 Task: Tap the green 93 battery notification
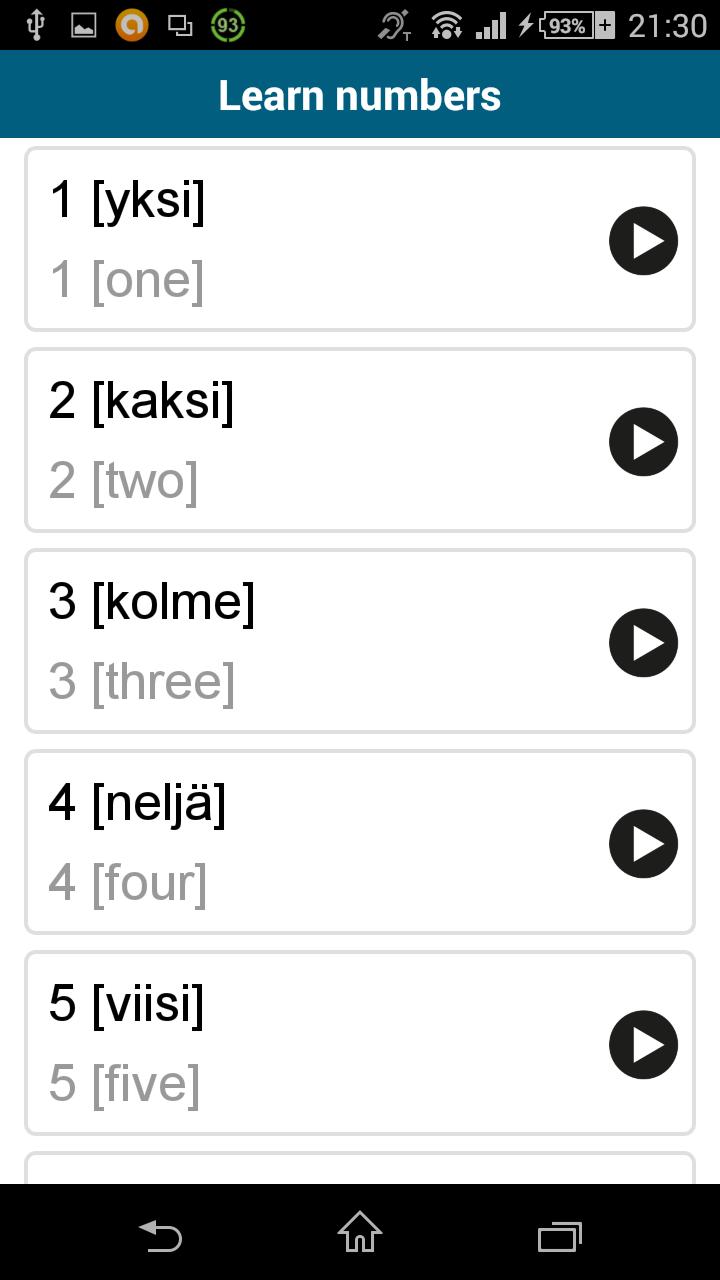(228, 26)
